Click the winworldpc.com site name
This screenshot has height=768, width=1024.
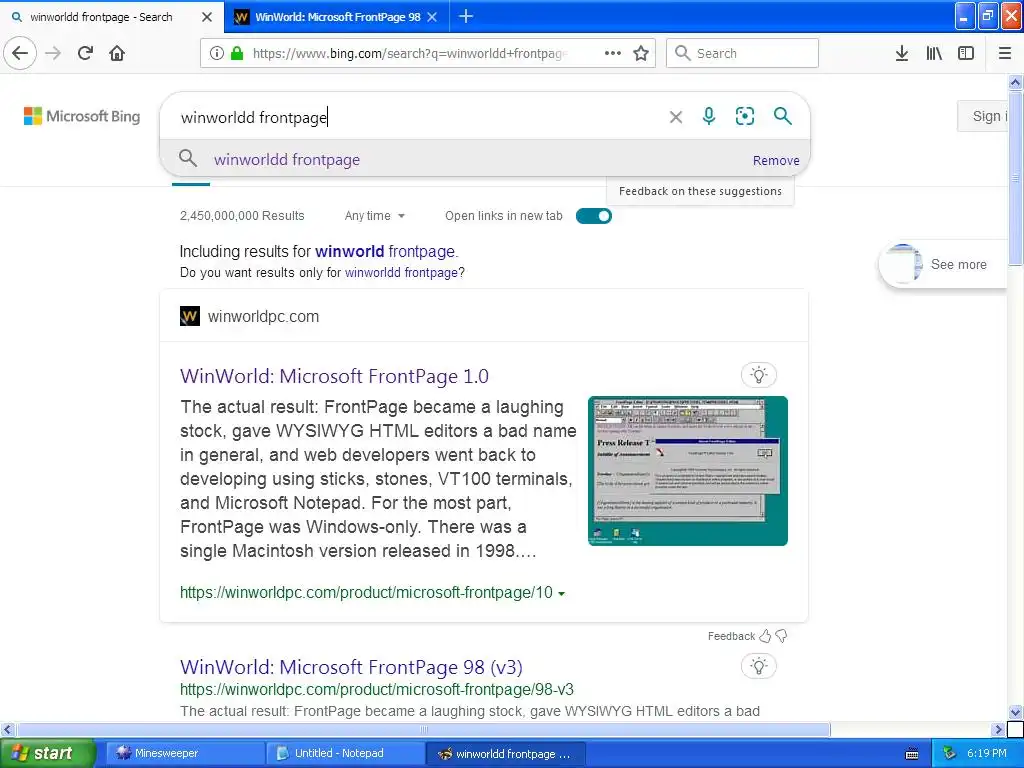pos(263,317)
